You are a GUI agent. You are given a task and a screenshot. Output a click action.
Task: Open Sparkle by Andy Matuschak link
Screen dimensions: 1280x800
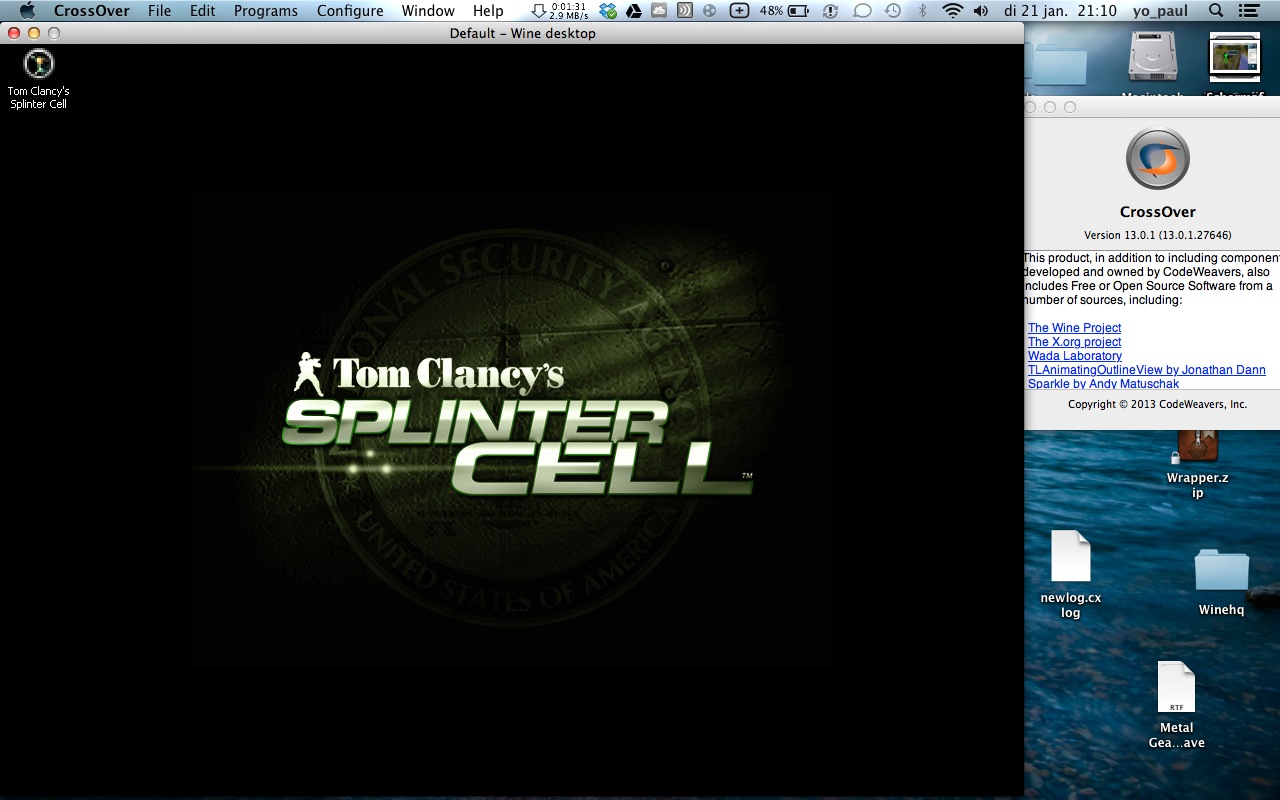point(1103,384)
